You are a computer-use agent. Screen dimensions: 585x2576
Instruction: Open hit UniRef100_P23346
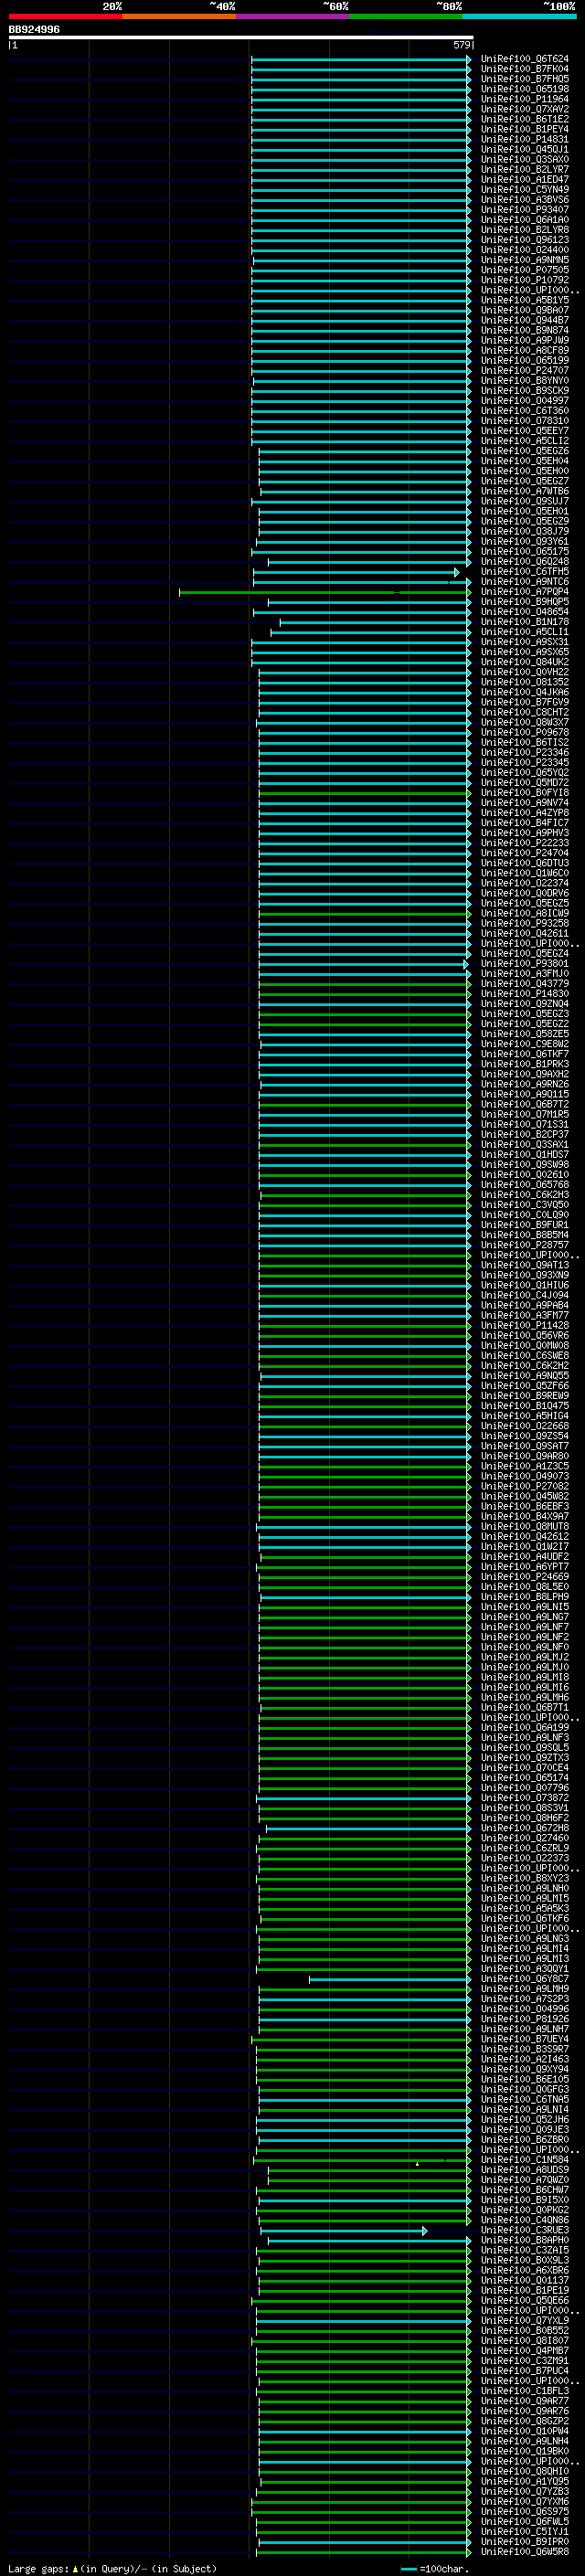click(524, 752)
